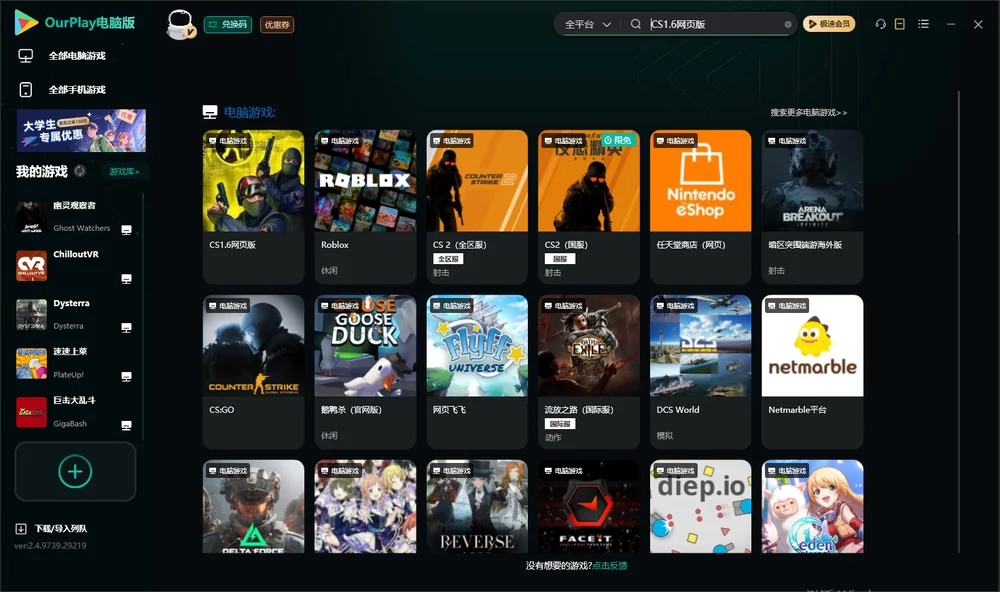
Task: Open the 下载/导入列队 menu entry
Action: 61,528
